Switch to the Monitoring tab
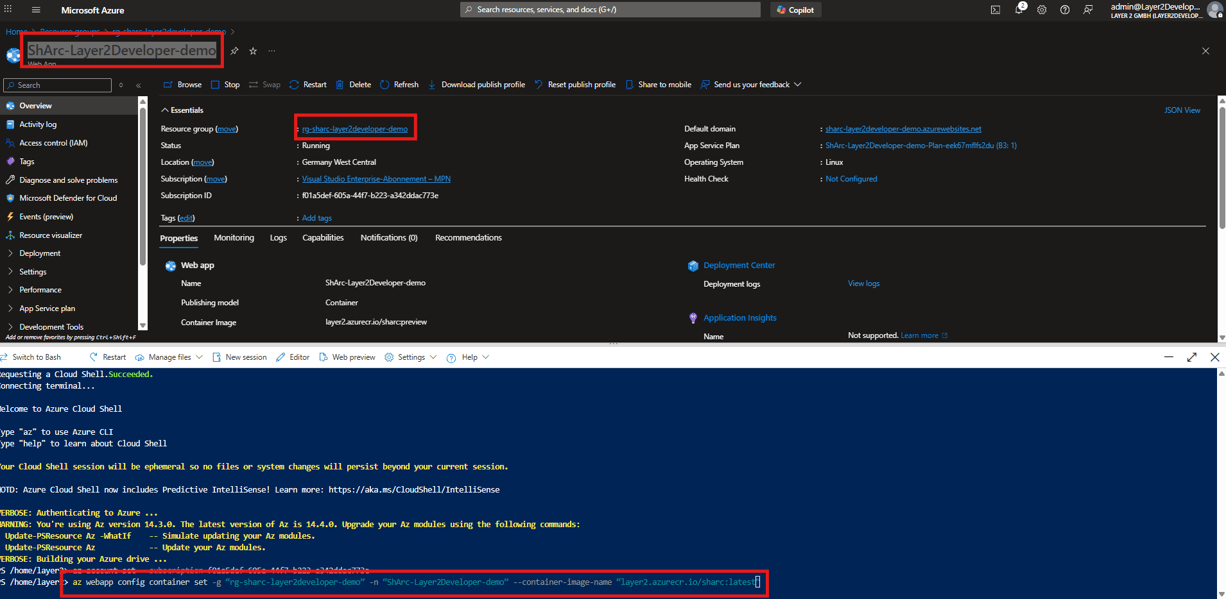Image resolution: width=1226 pixels, height=599 pixels. point(233,238)
